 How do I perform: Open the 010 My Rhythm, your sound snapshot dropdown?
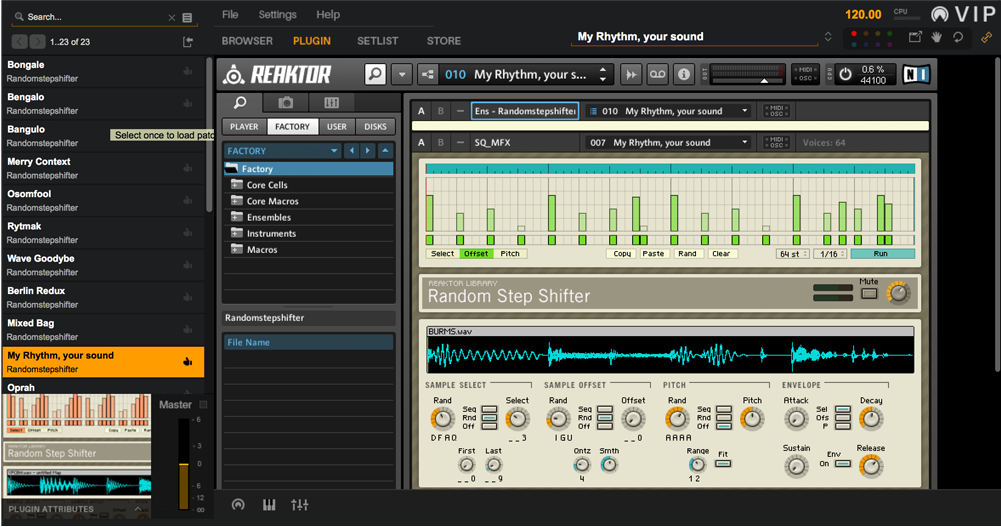(x=668, y=111)
